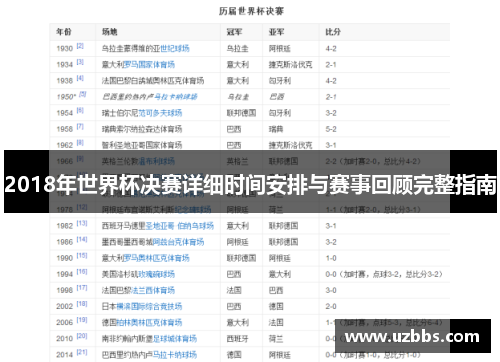Open reference [8] beside year 1962
500x362 pixels.
[80, 143]
